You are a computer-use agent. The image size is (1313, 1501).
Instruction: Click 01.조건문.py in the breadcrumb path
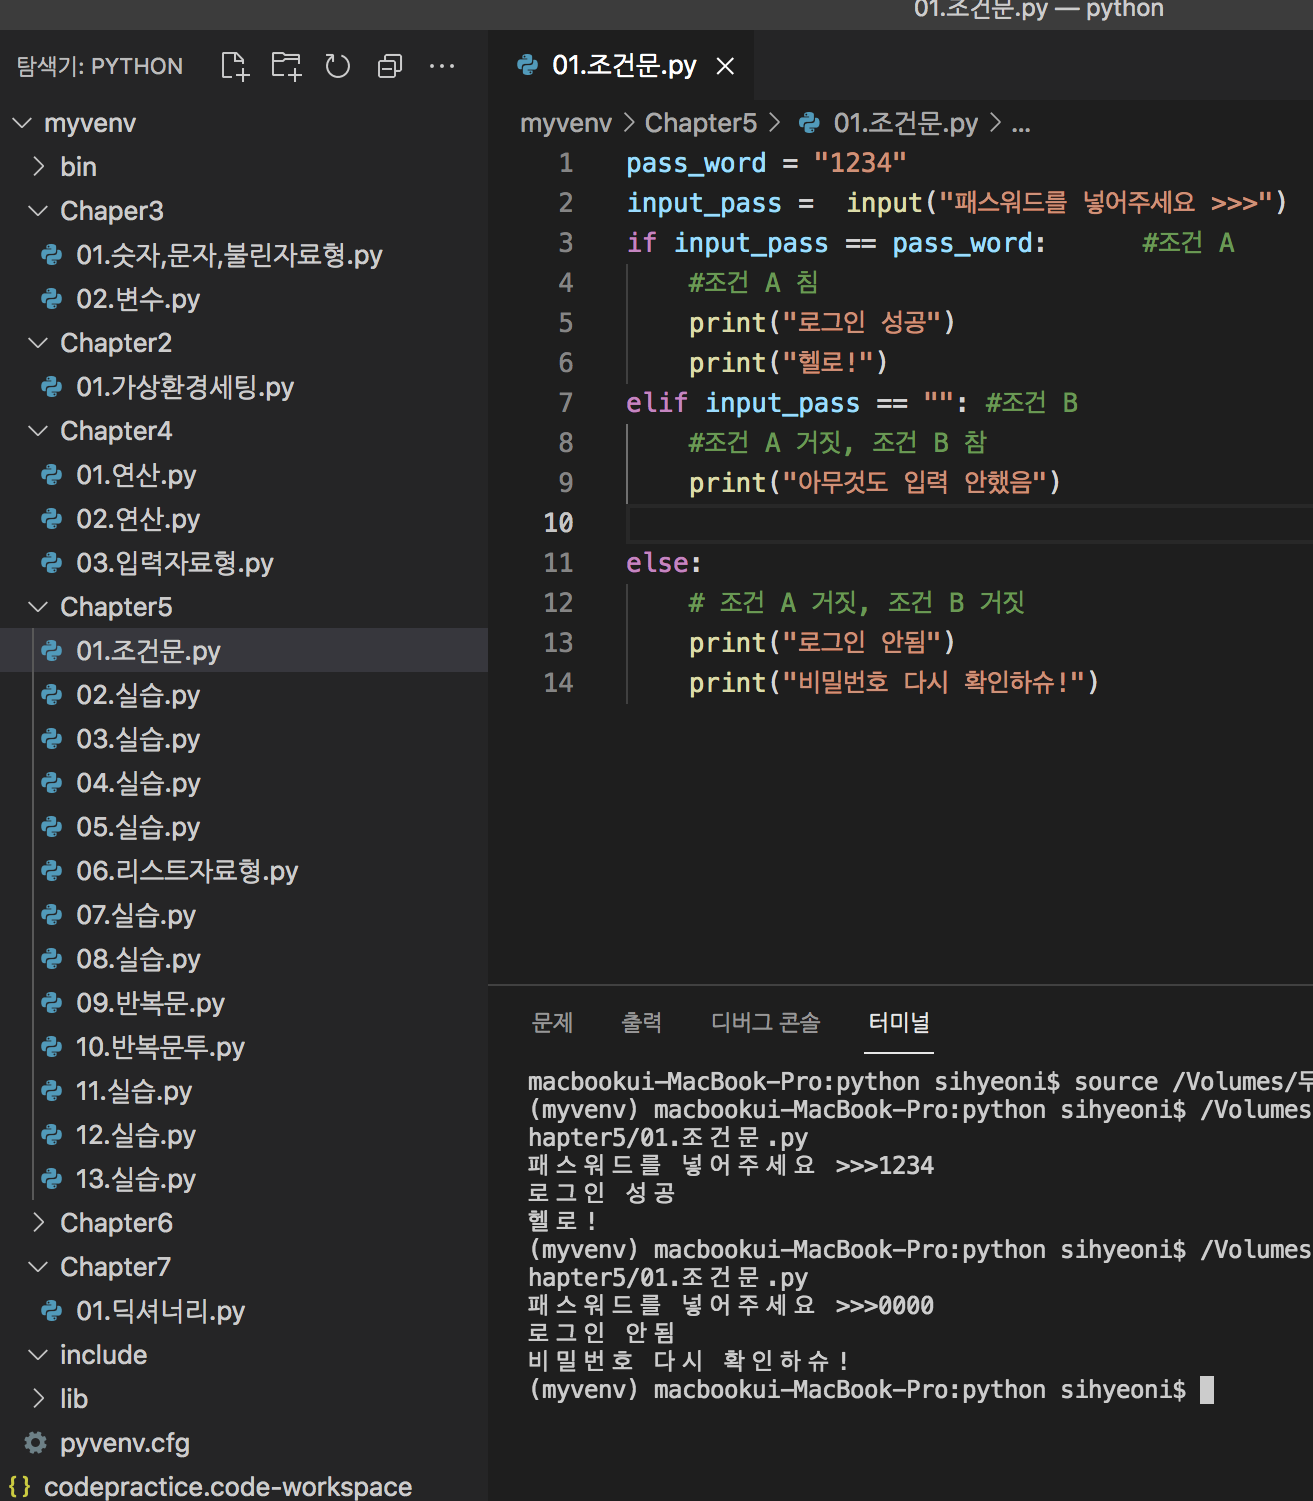click(x=906, y=123)
